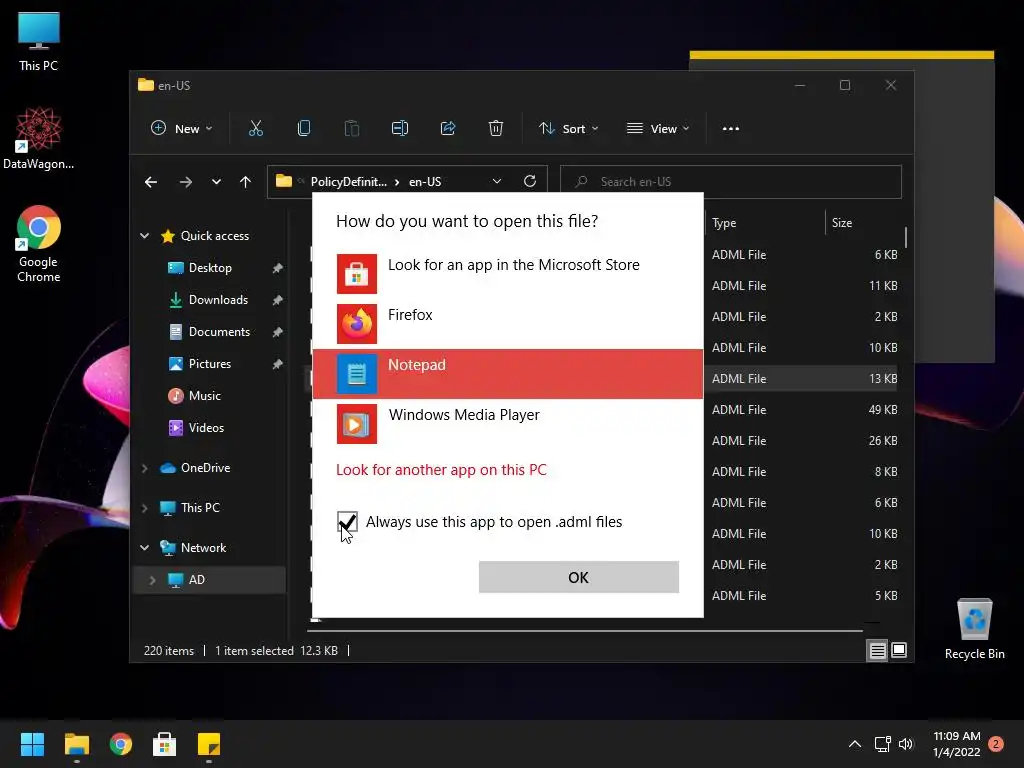Select the Notepad icon in the dialog
Image resolution: width=1024 pixels, height=768 pixels.
coord(357,374)
